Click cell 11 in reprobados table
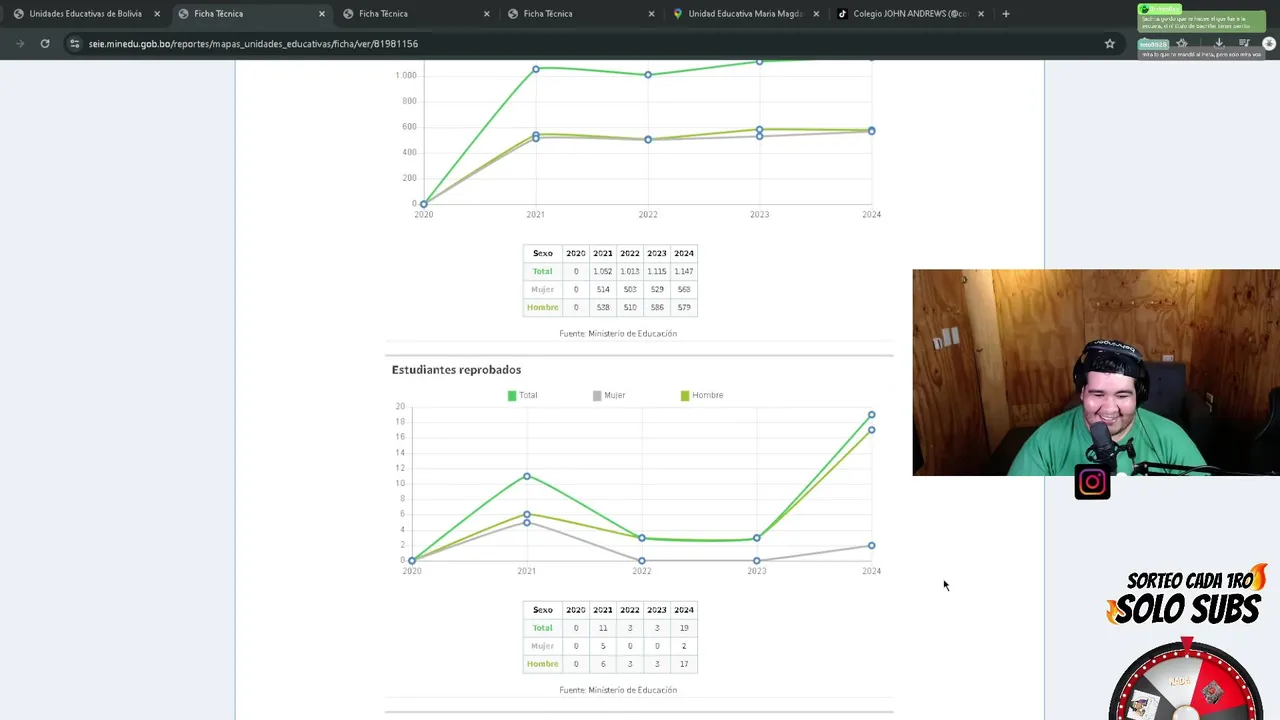1280x720 pixels. point(602,628)
